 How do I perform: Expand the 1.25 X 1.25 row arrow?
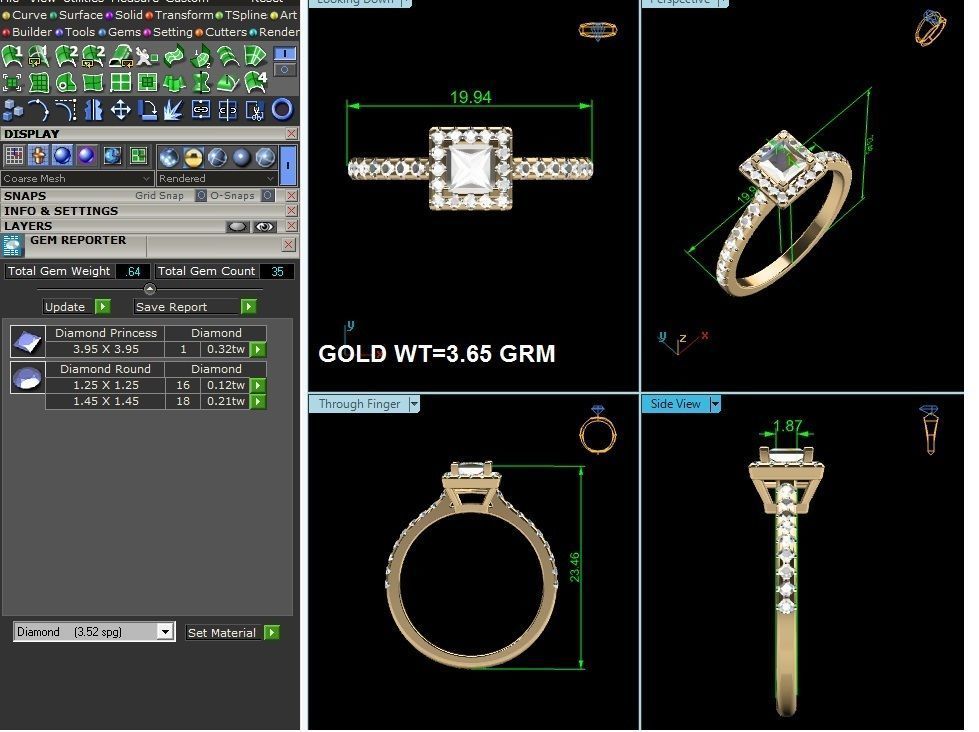coord(258,385)
